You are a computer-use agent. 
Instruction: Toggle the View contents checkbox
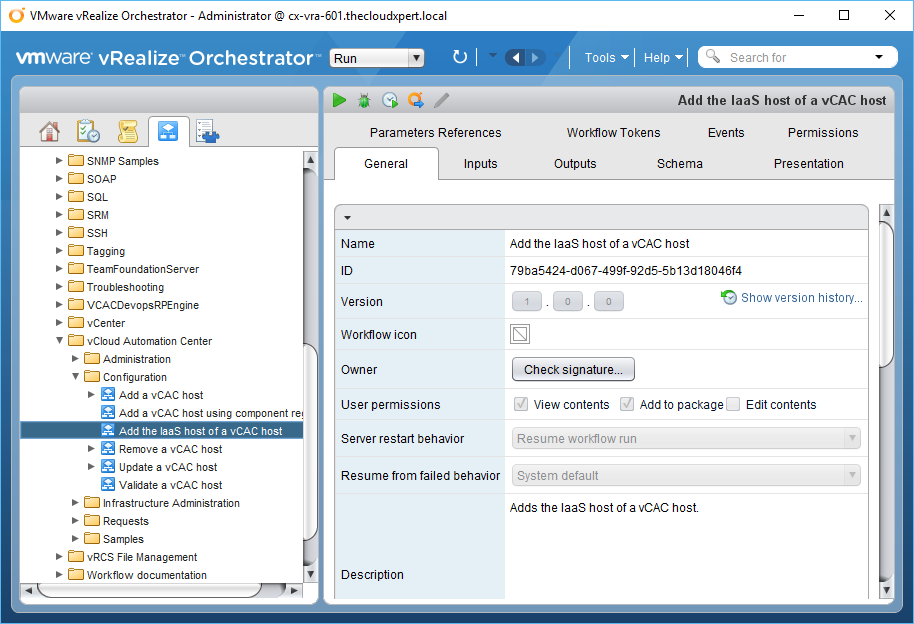[x=521, y=405]
